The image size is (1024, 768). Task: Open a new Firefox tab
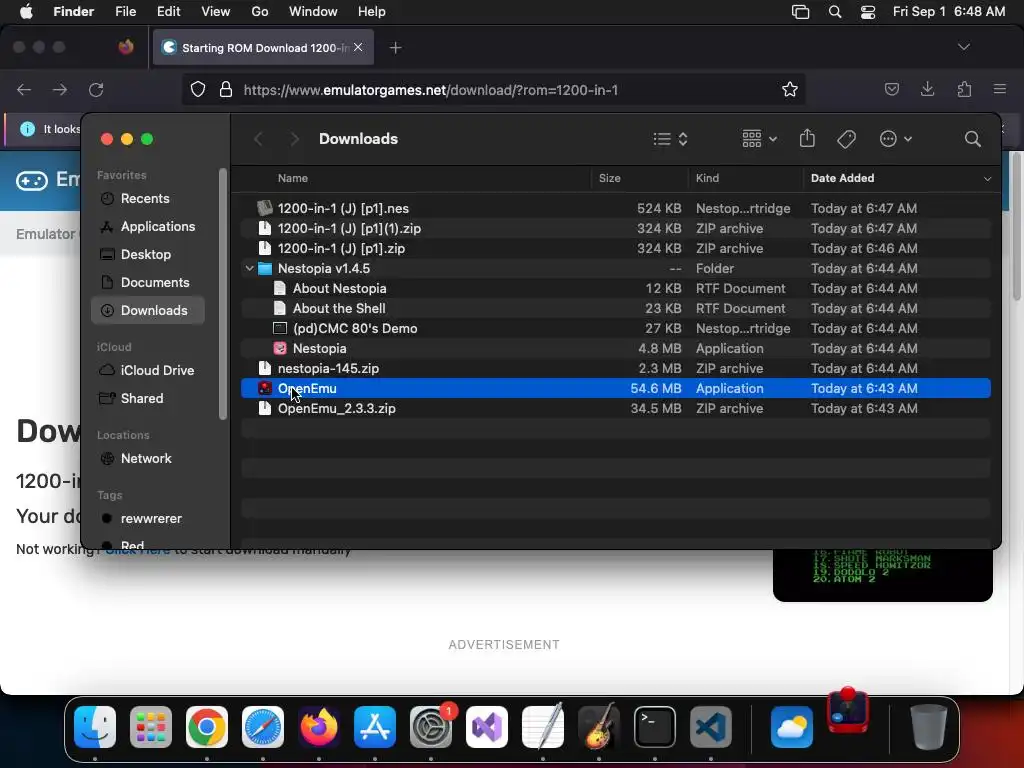[x=395, y=48]
